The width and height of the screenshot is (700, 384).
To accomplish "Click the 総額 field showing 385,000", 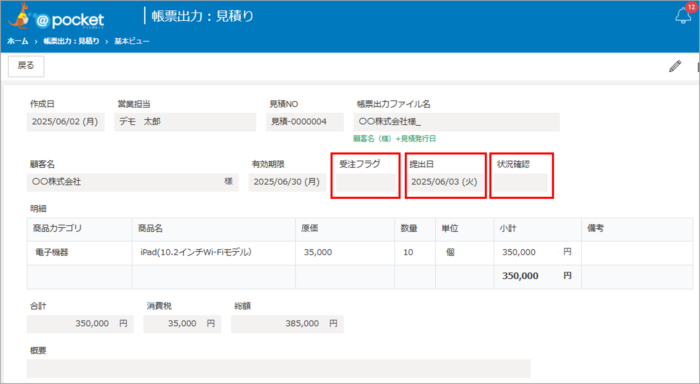I will (x=287, y=324).
